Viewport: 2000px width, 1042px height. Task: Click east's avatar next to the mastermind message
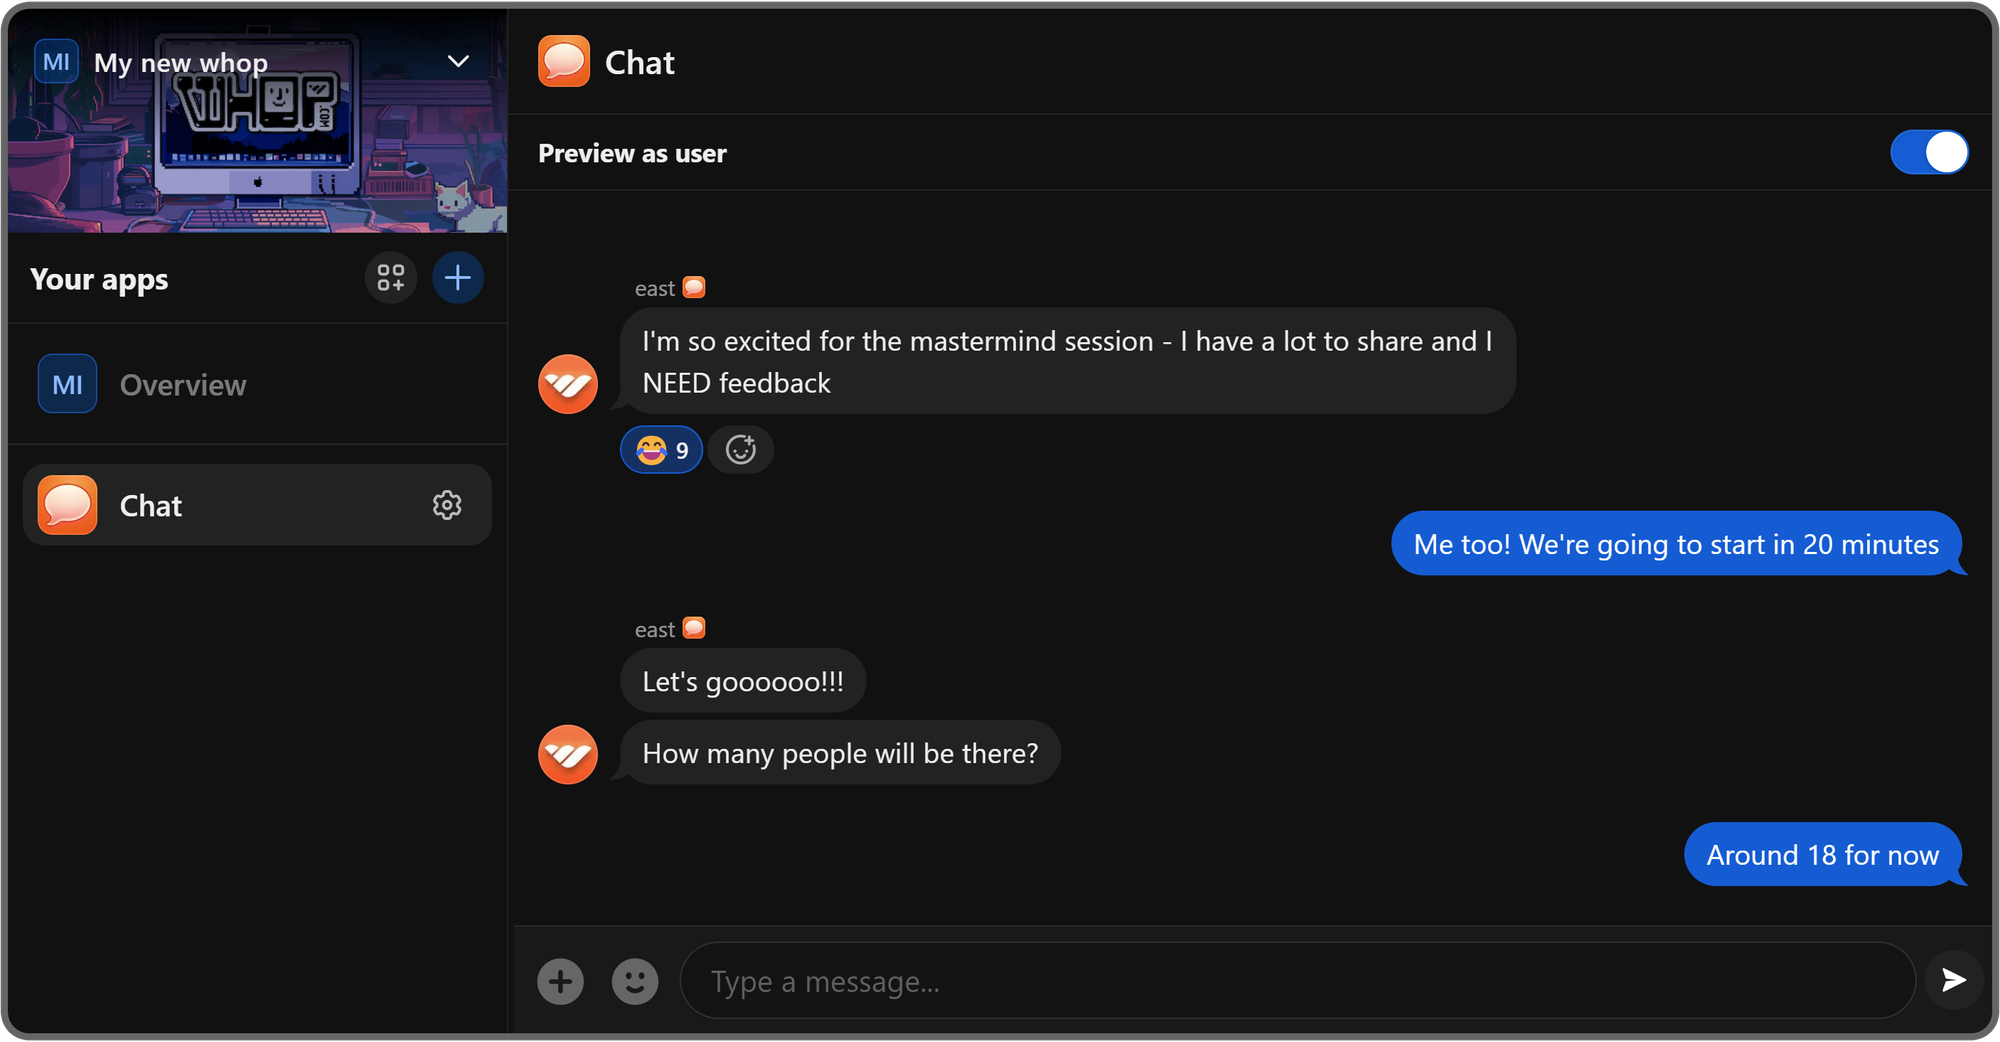tap(567, 383)
